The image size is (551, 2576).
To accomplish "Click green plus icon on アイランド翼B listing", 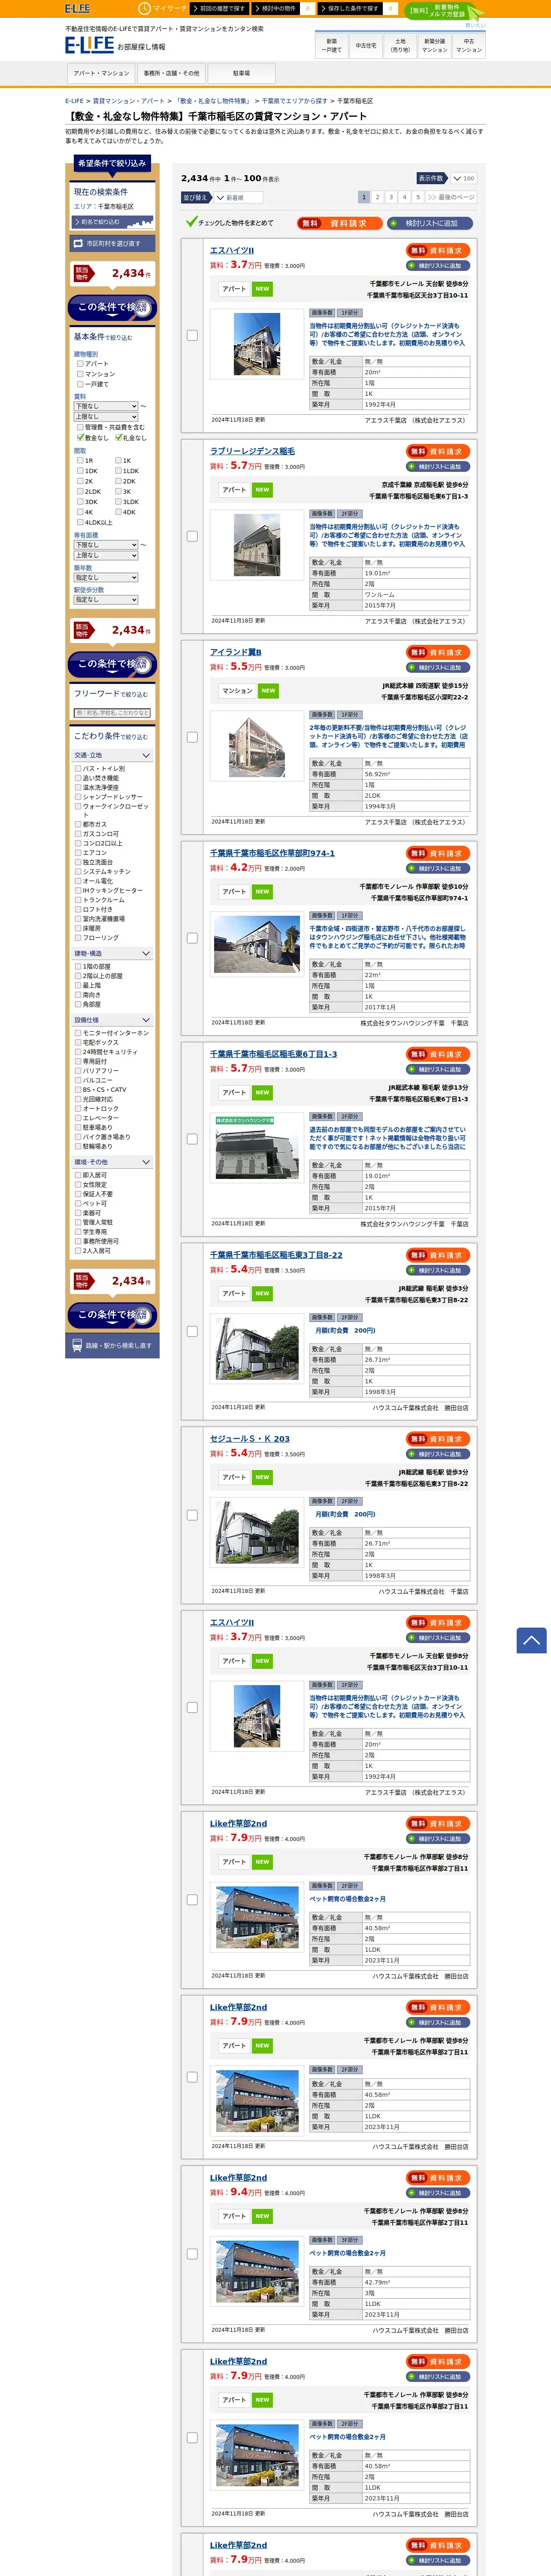I will coord(411,668).
